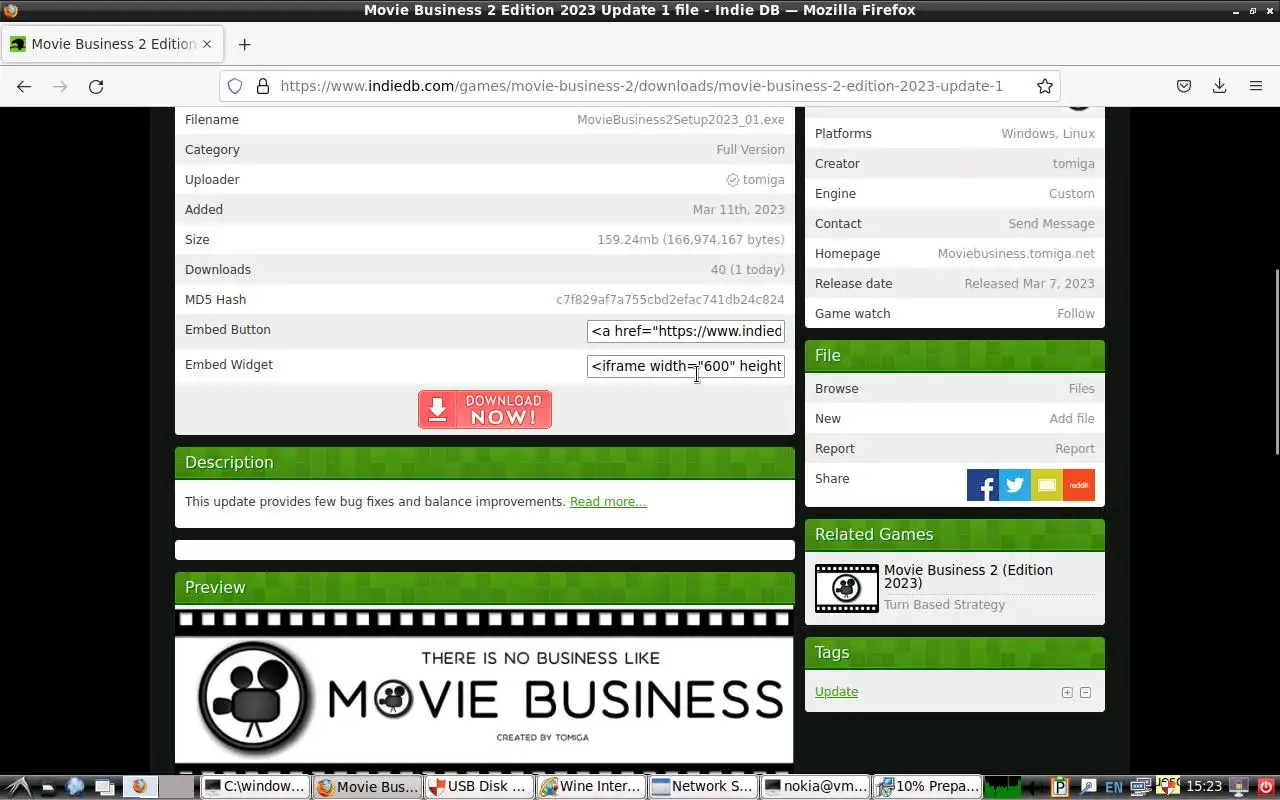The image size is (1280, 800).
Task: Click Follow next to Game watch
Action: pyautogui.click(x=1076, y=314)
